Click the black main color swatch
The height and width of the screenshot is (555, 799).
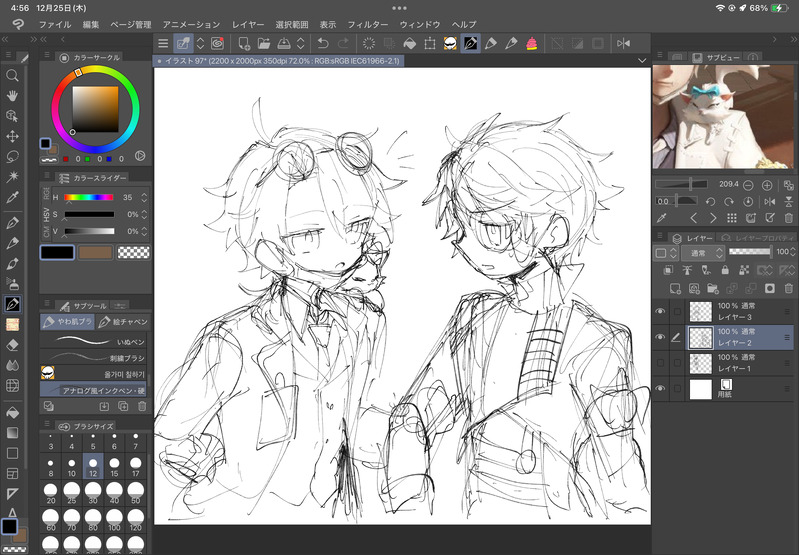pos(57,252)
